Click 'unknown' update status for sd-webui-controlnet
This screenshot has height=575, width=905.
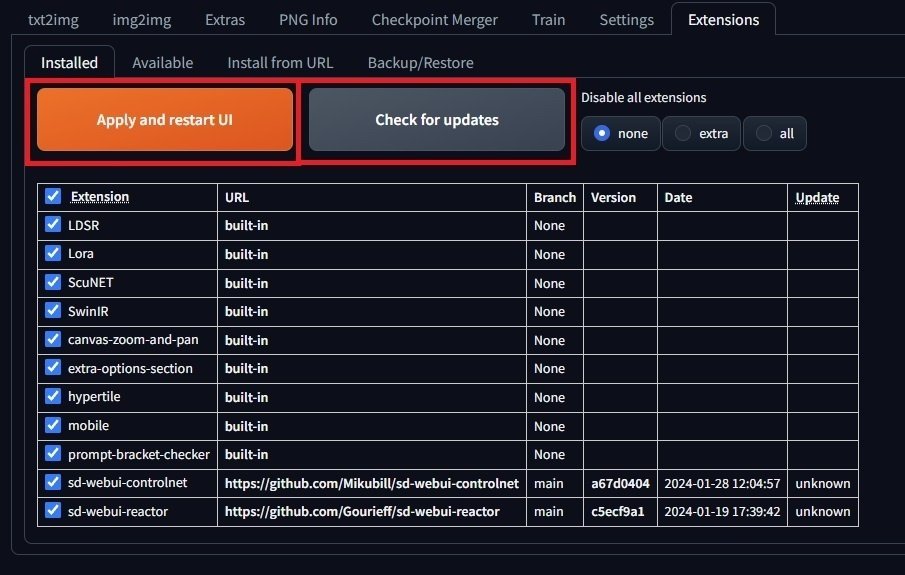tap(822, 483)
